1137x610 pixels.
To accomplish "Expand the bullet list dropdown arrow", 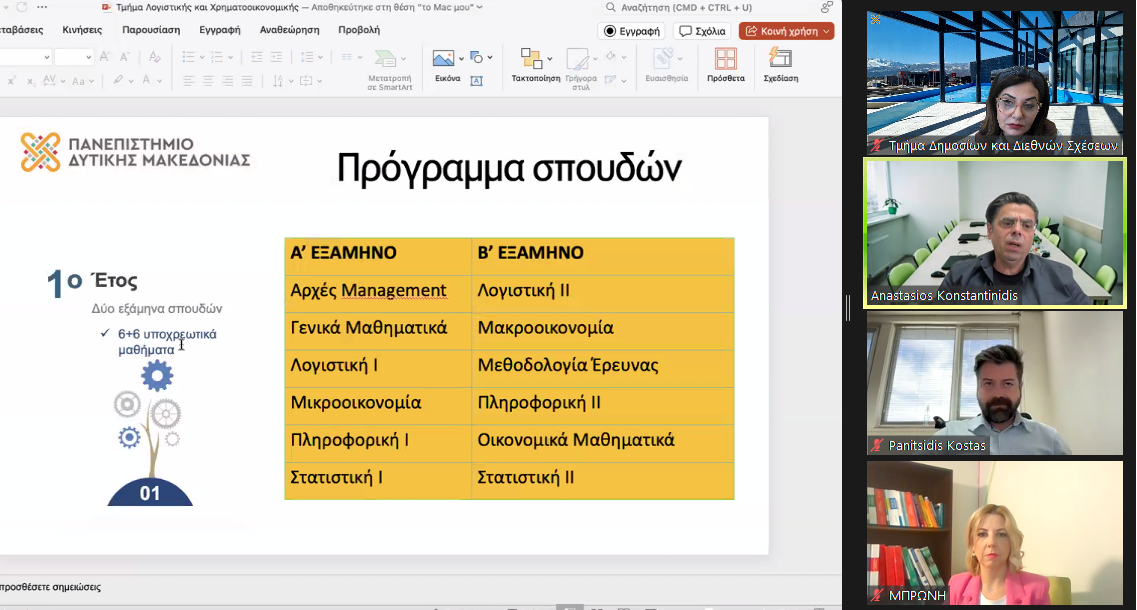I will pyautogui.click(x=201, y=57).
